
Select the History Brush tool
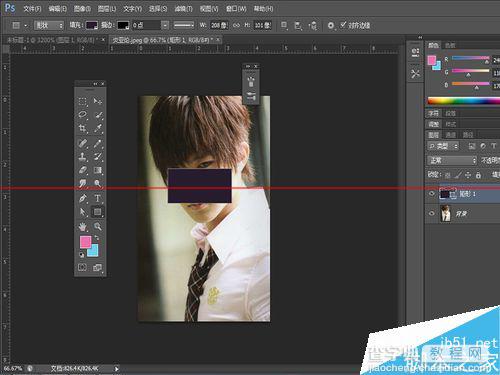coord(97,157)
